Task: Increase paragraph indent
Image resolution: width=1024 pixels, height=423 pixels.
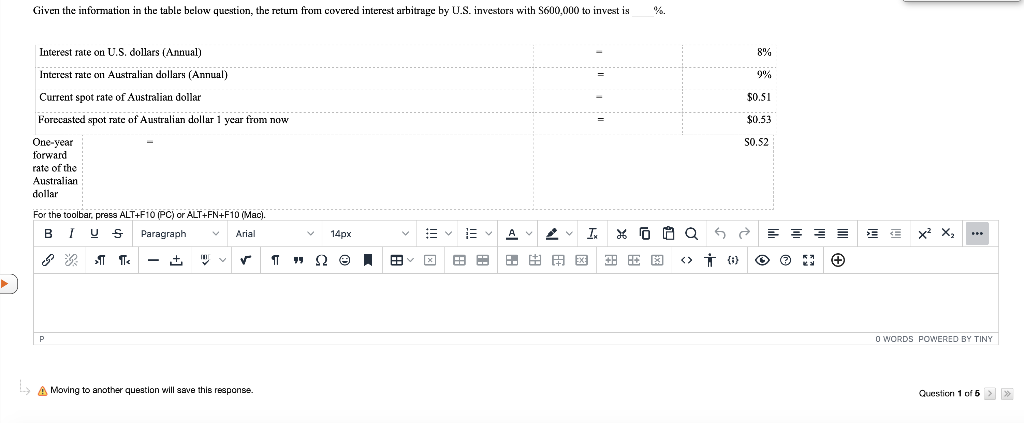Action: point(872,234)
